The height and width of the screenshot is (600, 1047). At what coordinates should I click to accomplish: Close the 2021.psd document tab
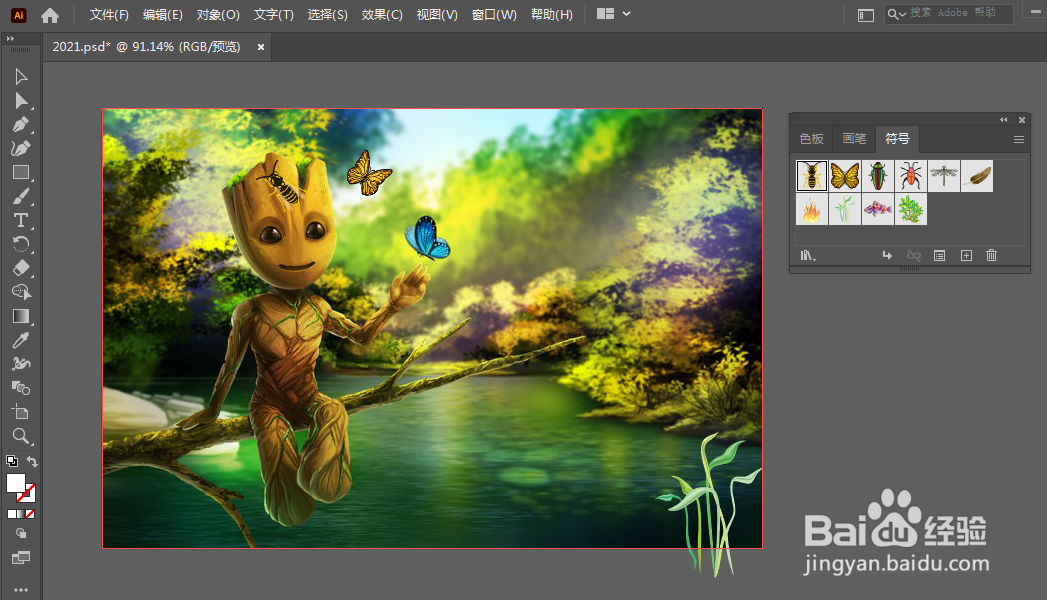click(x=261, y=47)
